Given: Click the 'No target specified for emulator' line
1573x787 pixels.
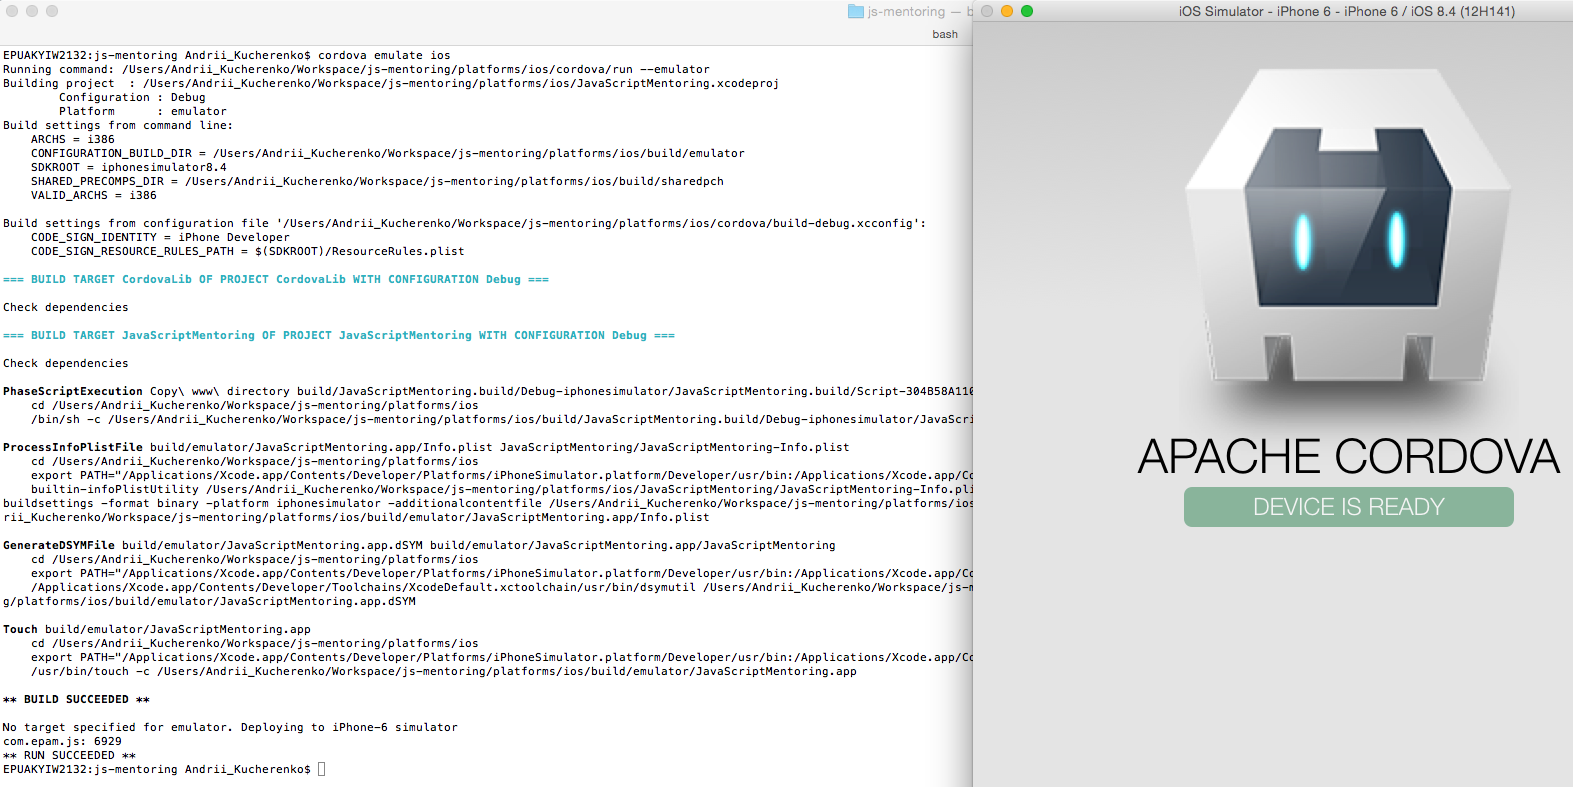Looking at the screenshot, I should point(230,727).
